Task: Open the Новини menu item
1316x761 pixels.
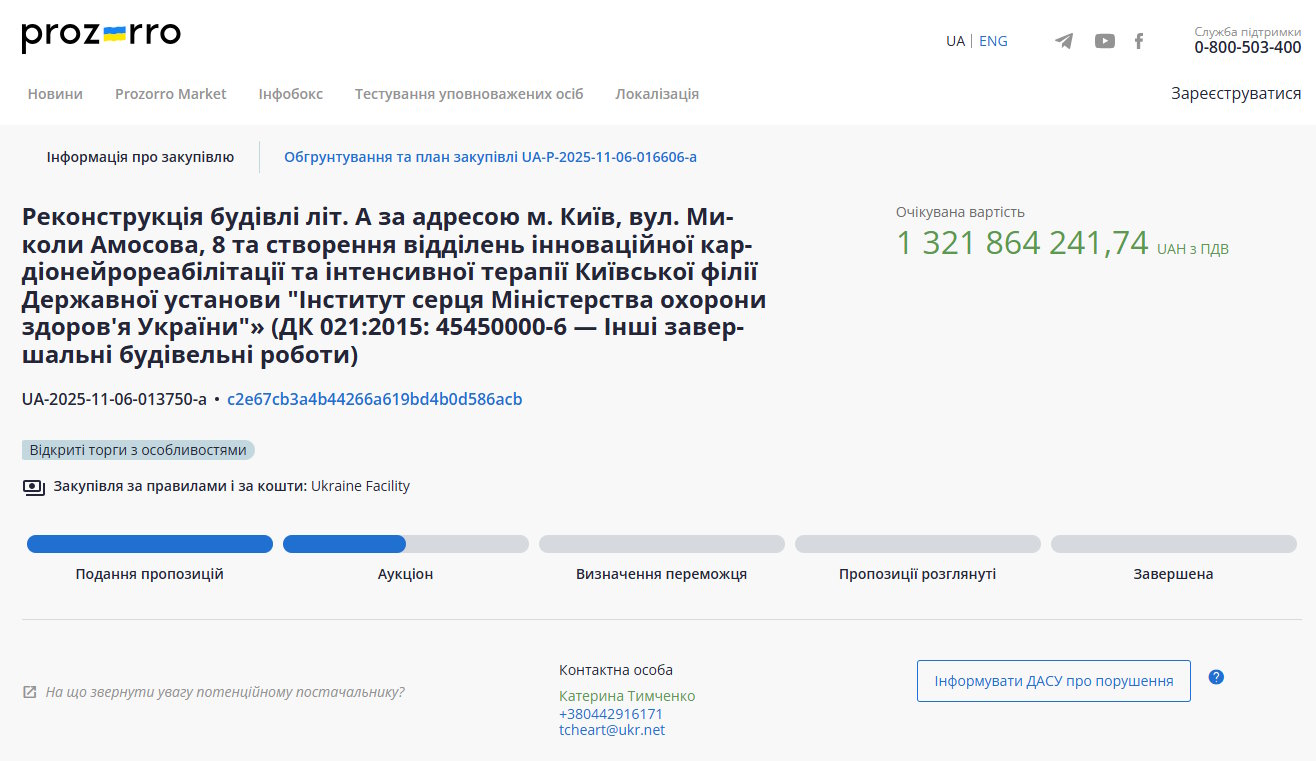Action: [55, 94]
